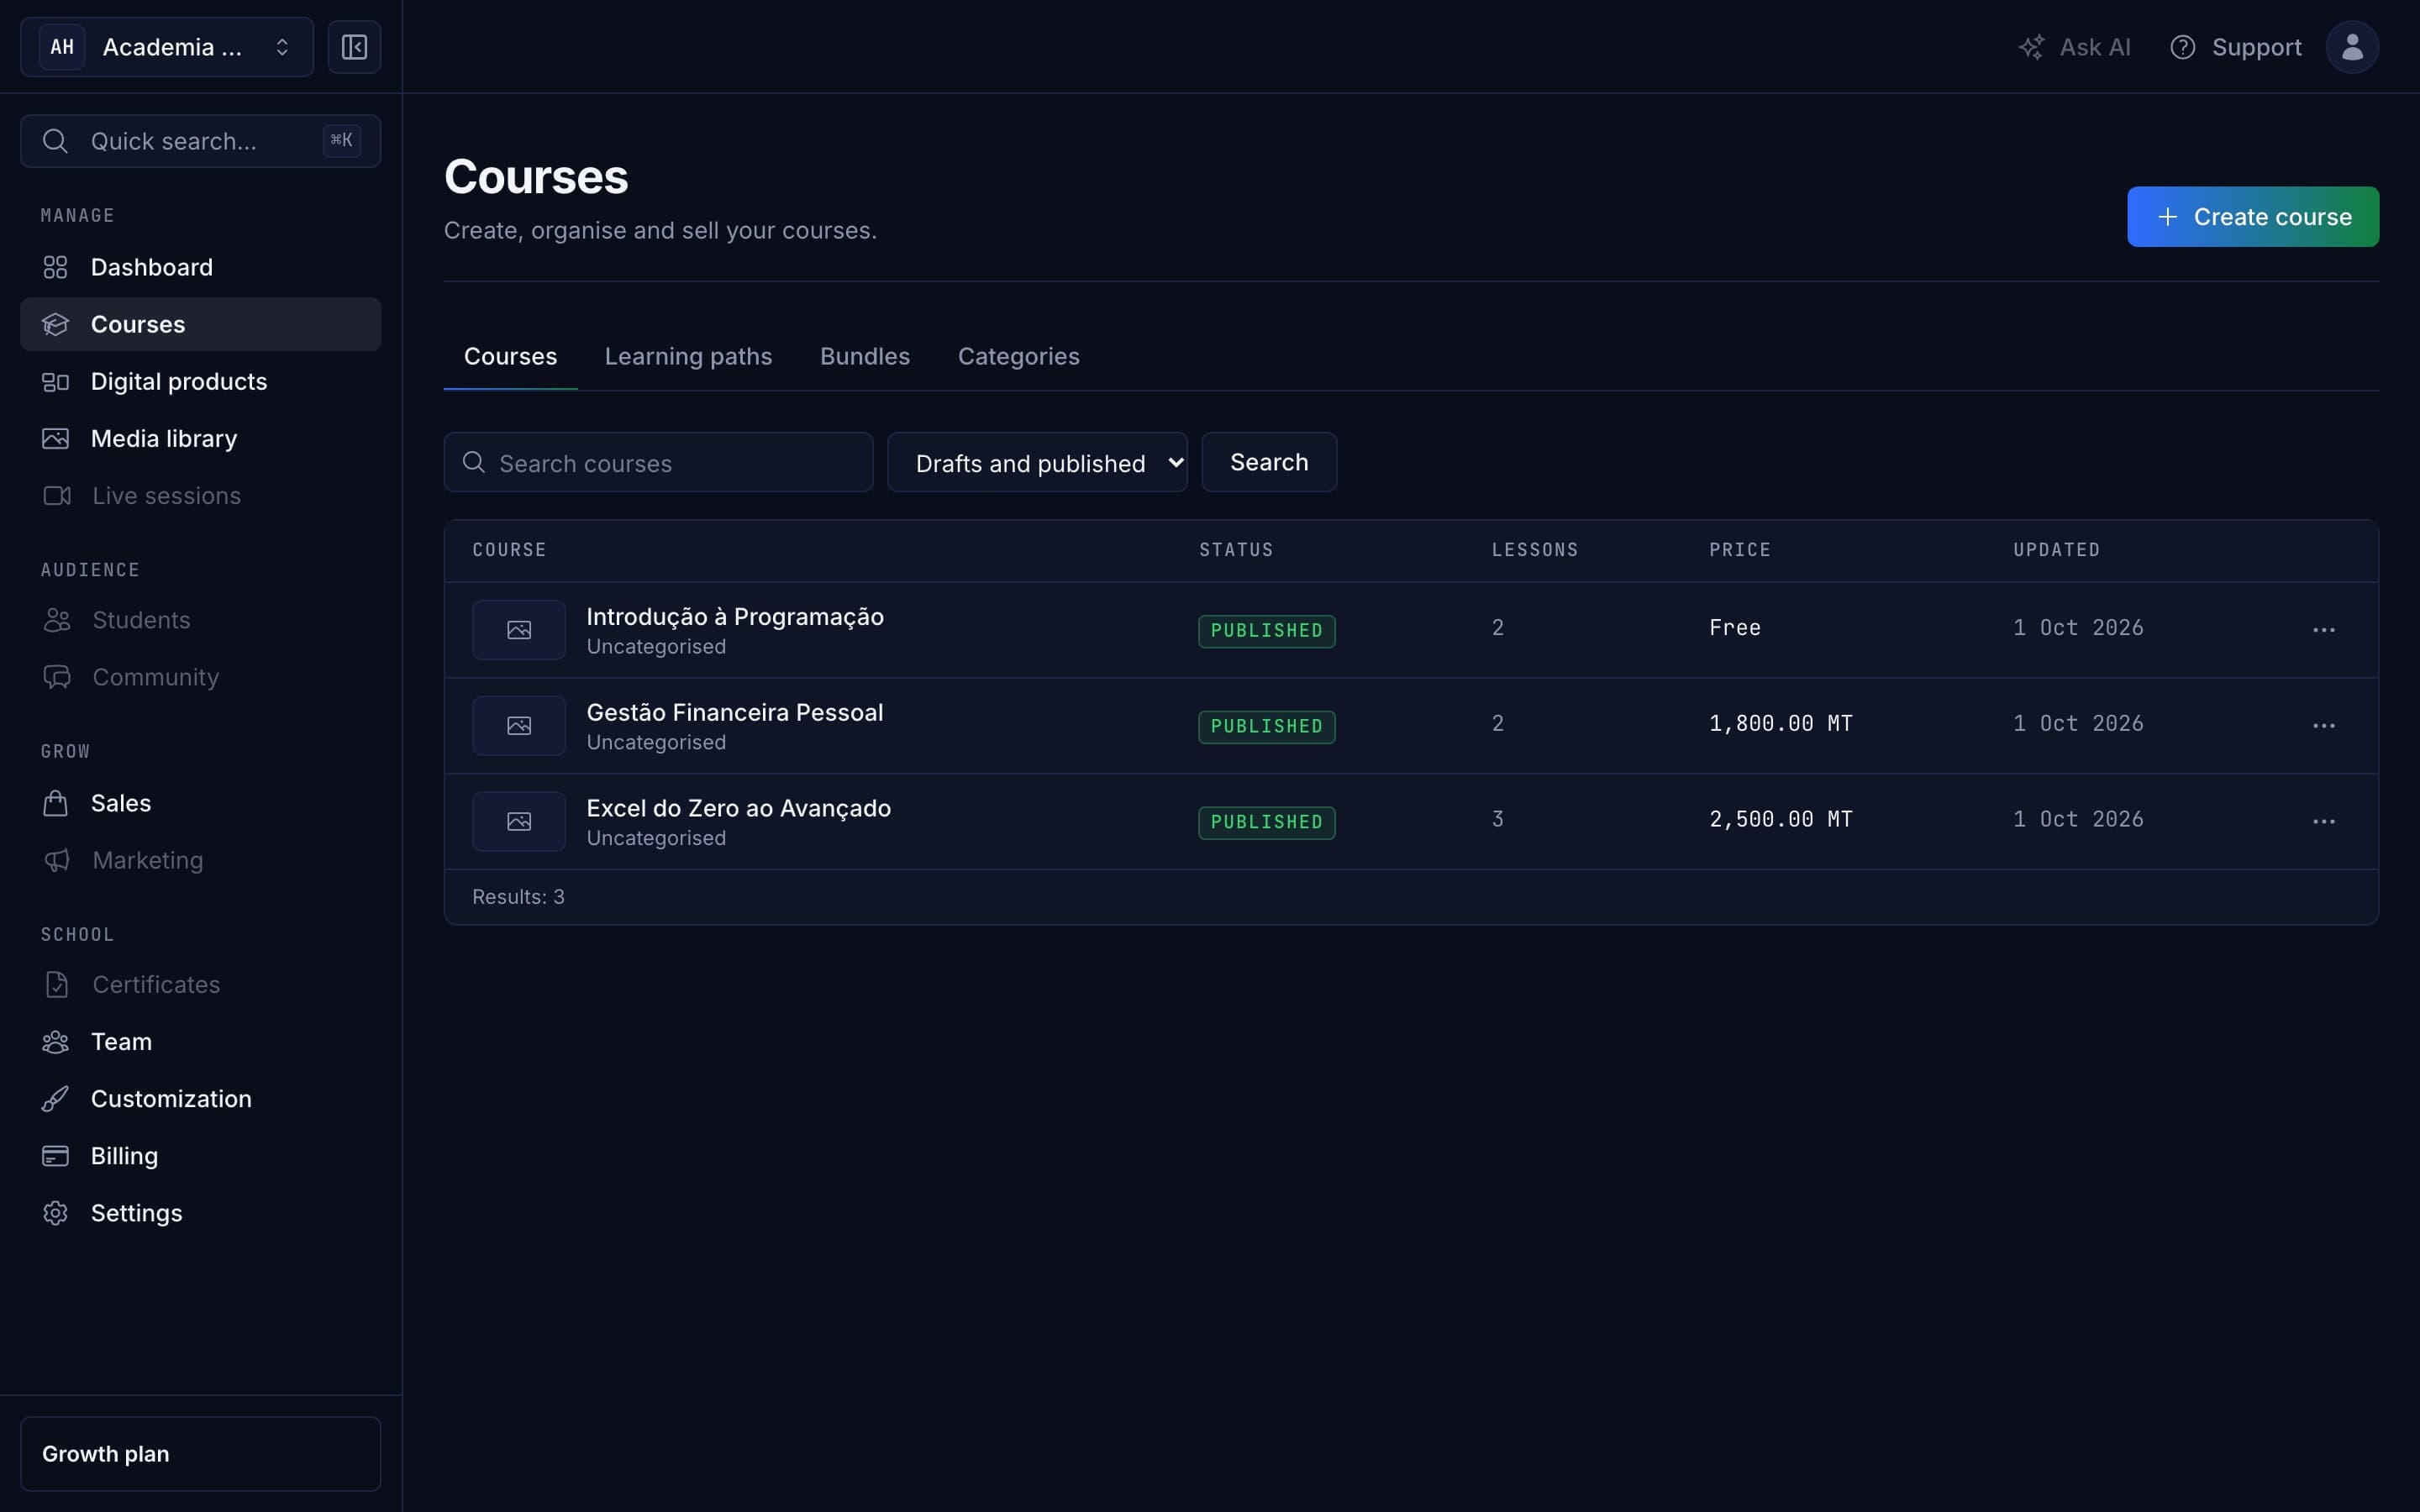
Task: Focus the Quick search box
Action: tap(200, 141)
